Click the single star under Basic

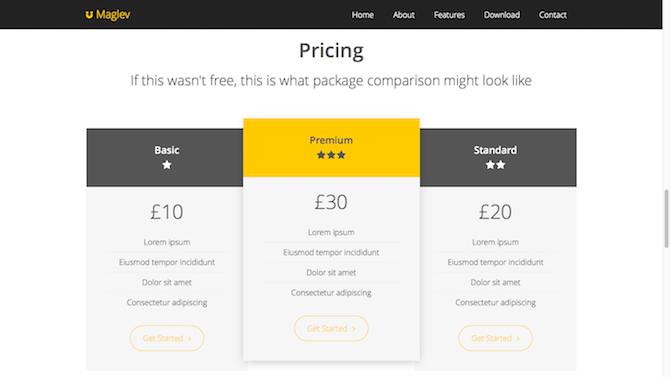coord(167,165)
